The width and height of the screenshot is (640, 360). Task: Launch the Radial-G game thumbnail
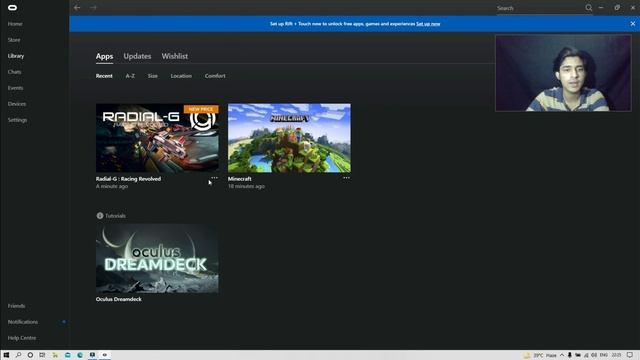click(157, 138)
